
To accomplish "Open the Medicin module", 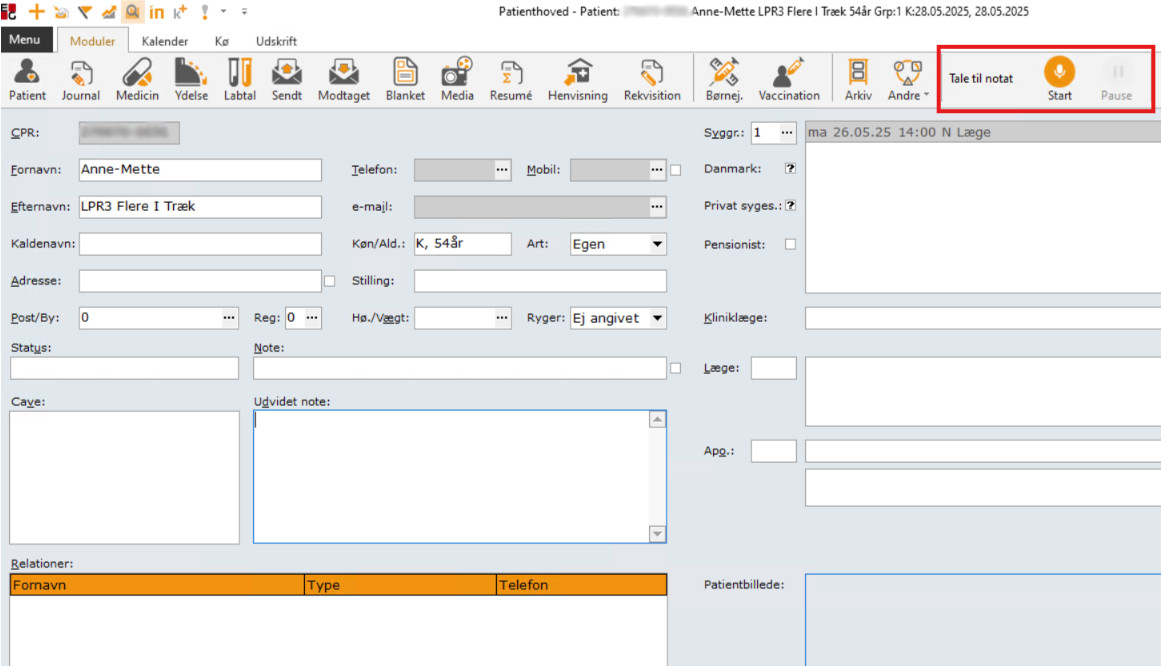I will coord(137,80).
